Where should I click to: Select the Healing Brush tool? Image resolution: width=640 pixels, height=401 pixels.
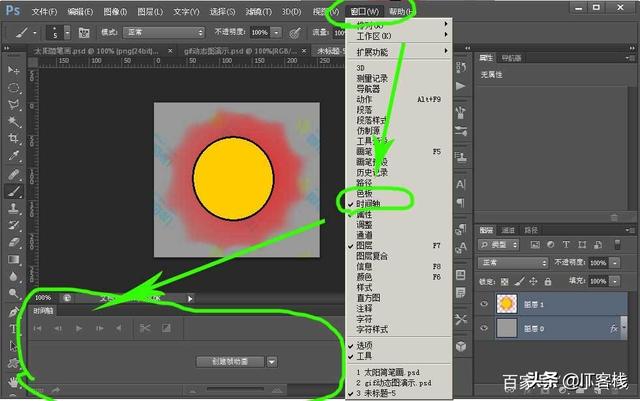tap(13, 174)
